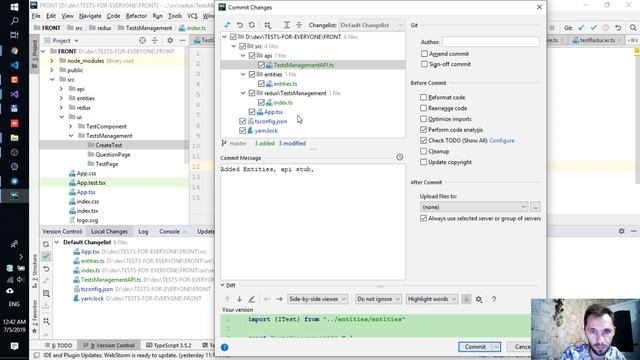Open Diff settings gear icon

coord(479,299)
